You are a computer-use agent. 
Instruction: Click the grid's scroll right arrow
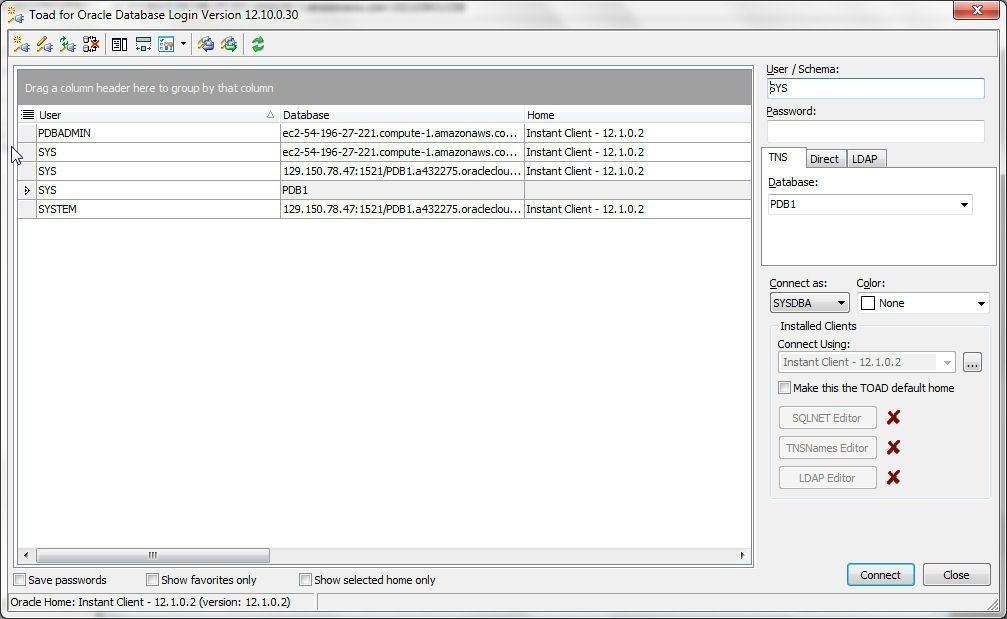(742, 555)
